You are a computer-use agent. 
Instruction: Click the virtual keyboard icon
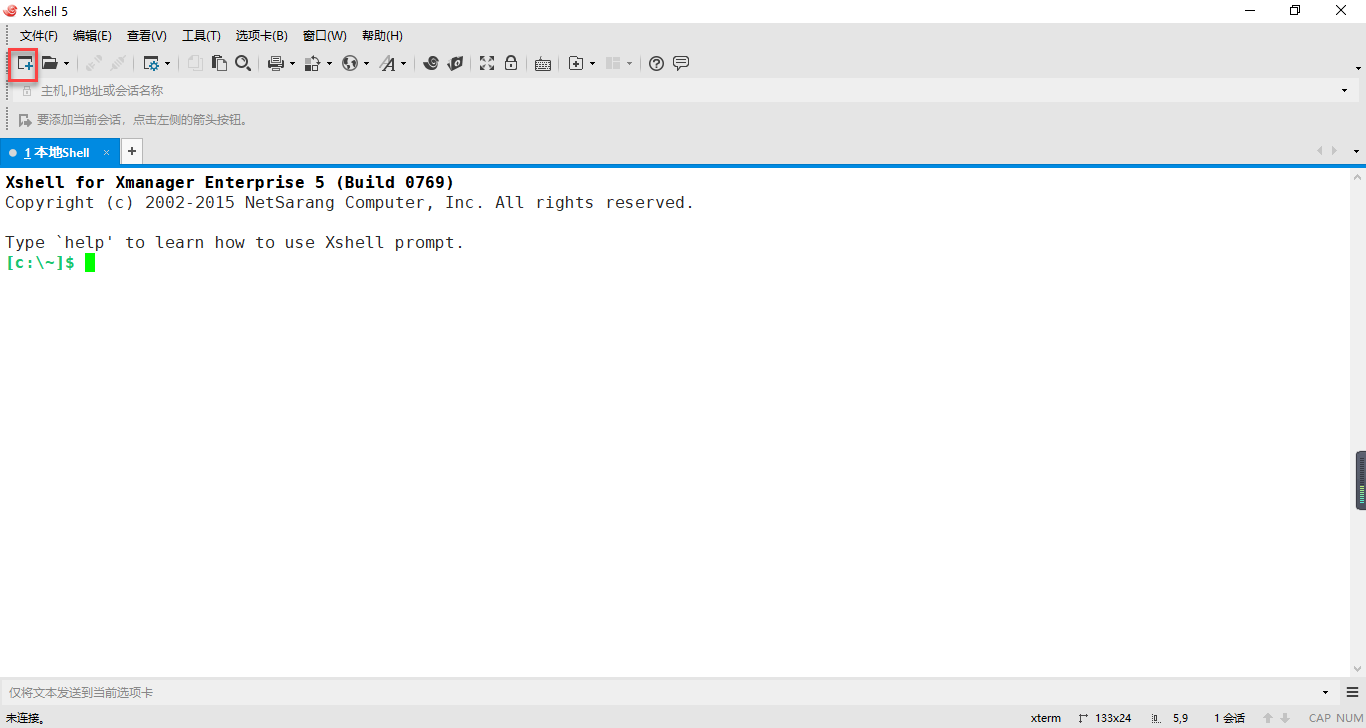coord(543,63)
